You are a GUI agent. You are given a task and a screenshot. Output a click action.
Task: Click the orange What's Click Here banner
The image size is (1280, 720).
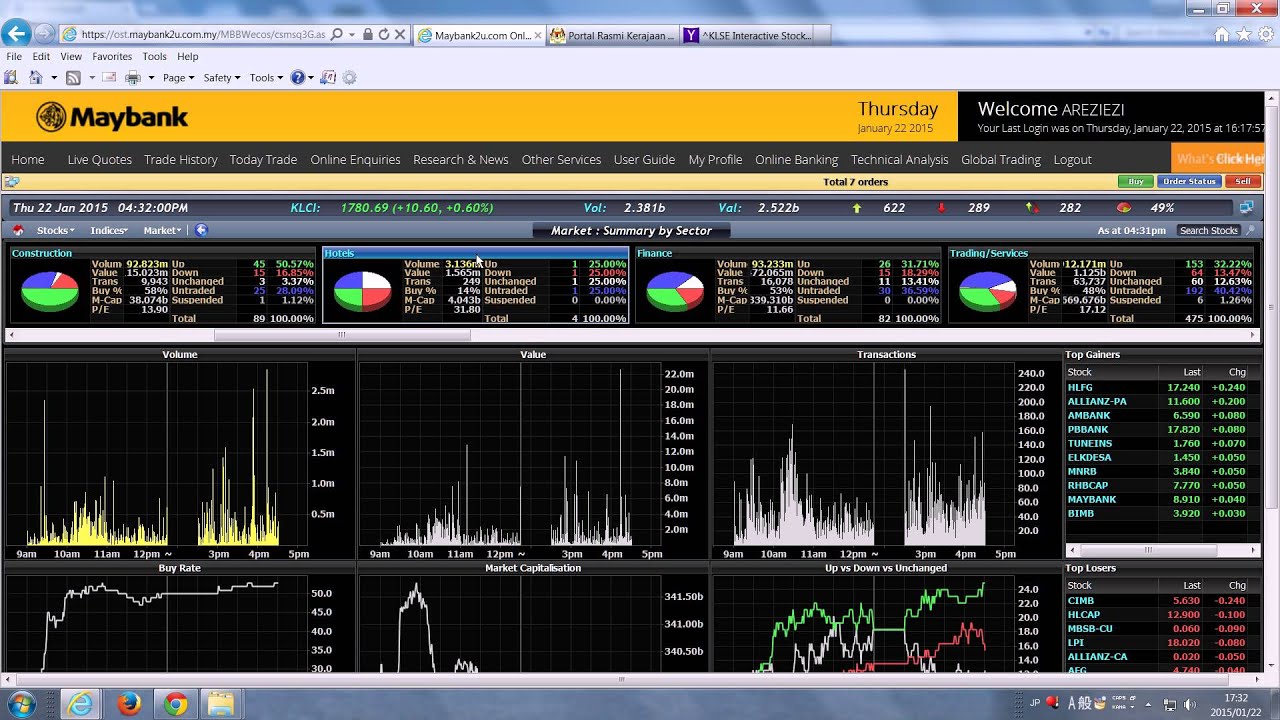[1217, 159]
